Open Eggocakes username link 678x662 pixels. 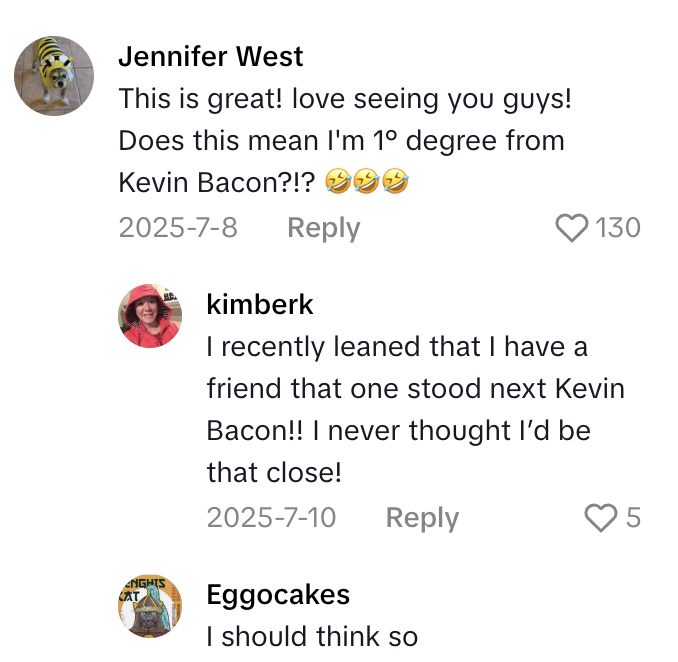pyautogui.click(x=278, y=595)
